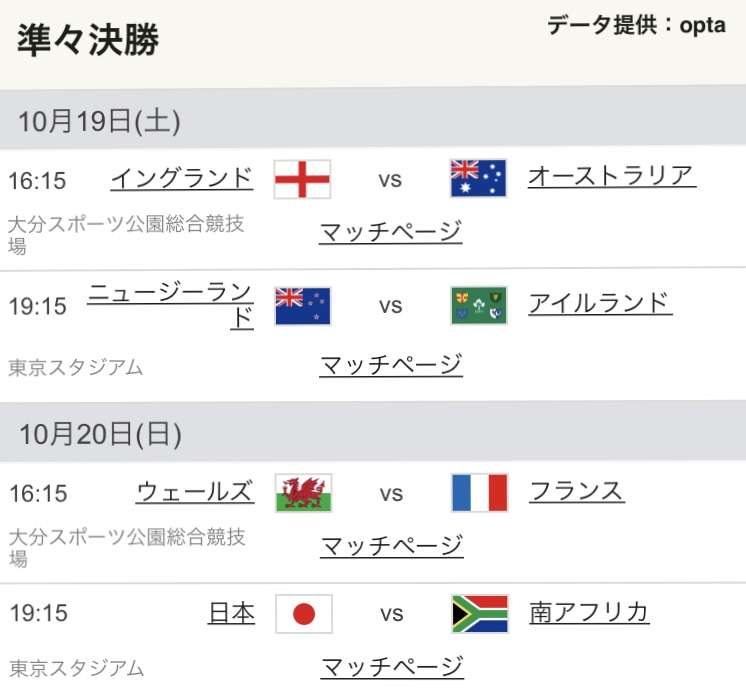Open the 日本 team link
Viewport: 746px width, 696px height.
click(232, 613)
